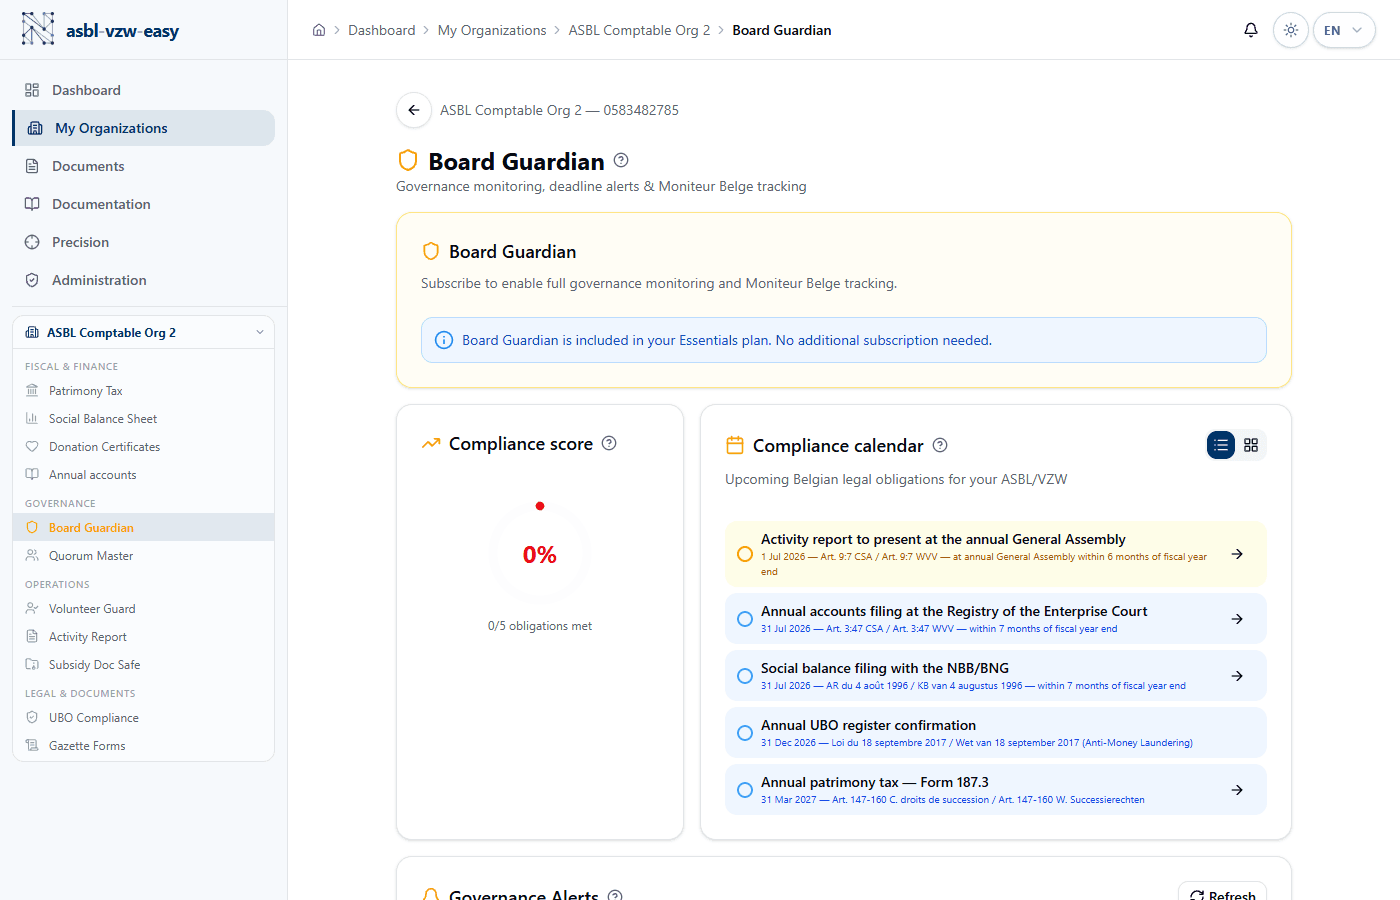Go to Dashboard breadcrumb link
1400x900 pixels.
381,30
